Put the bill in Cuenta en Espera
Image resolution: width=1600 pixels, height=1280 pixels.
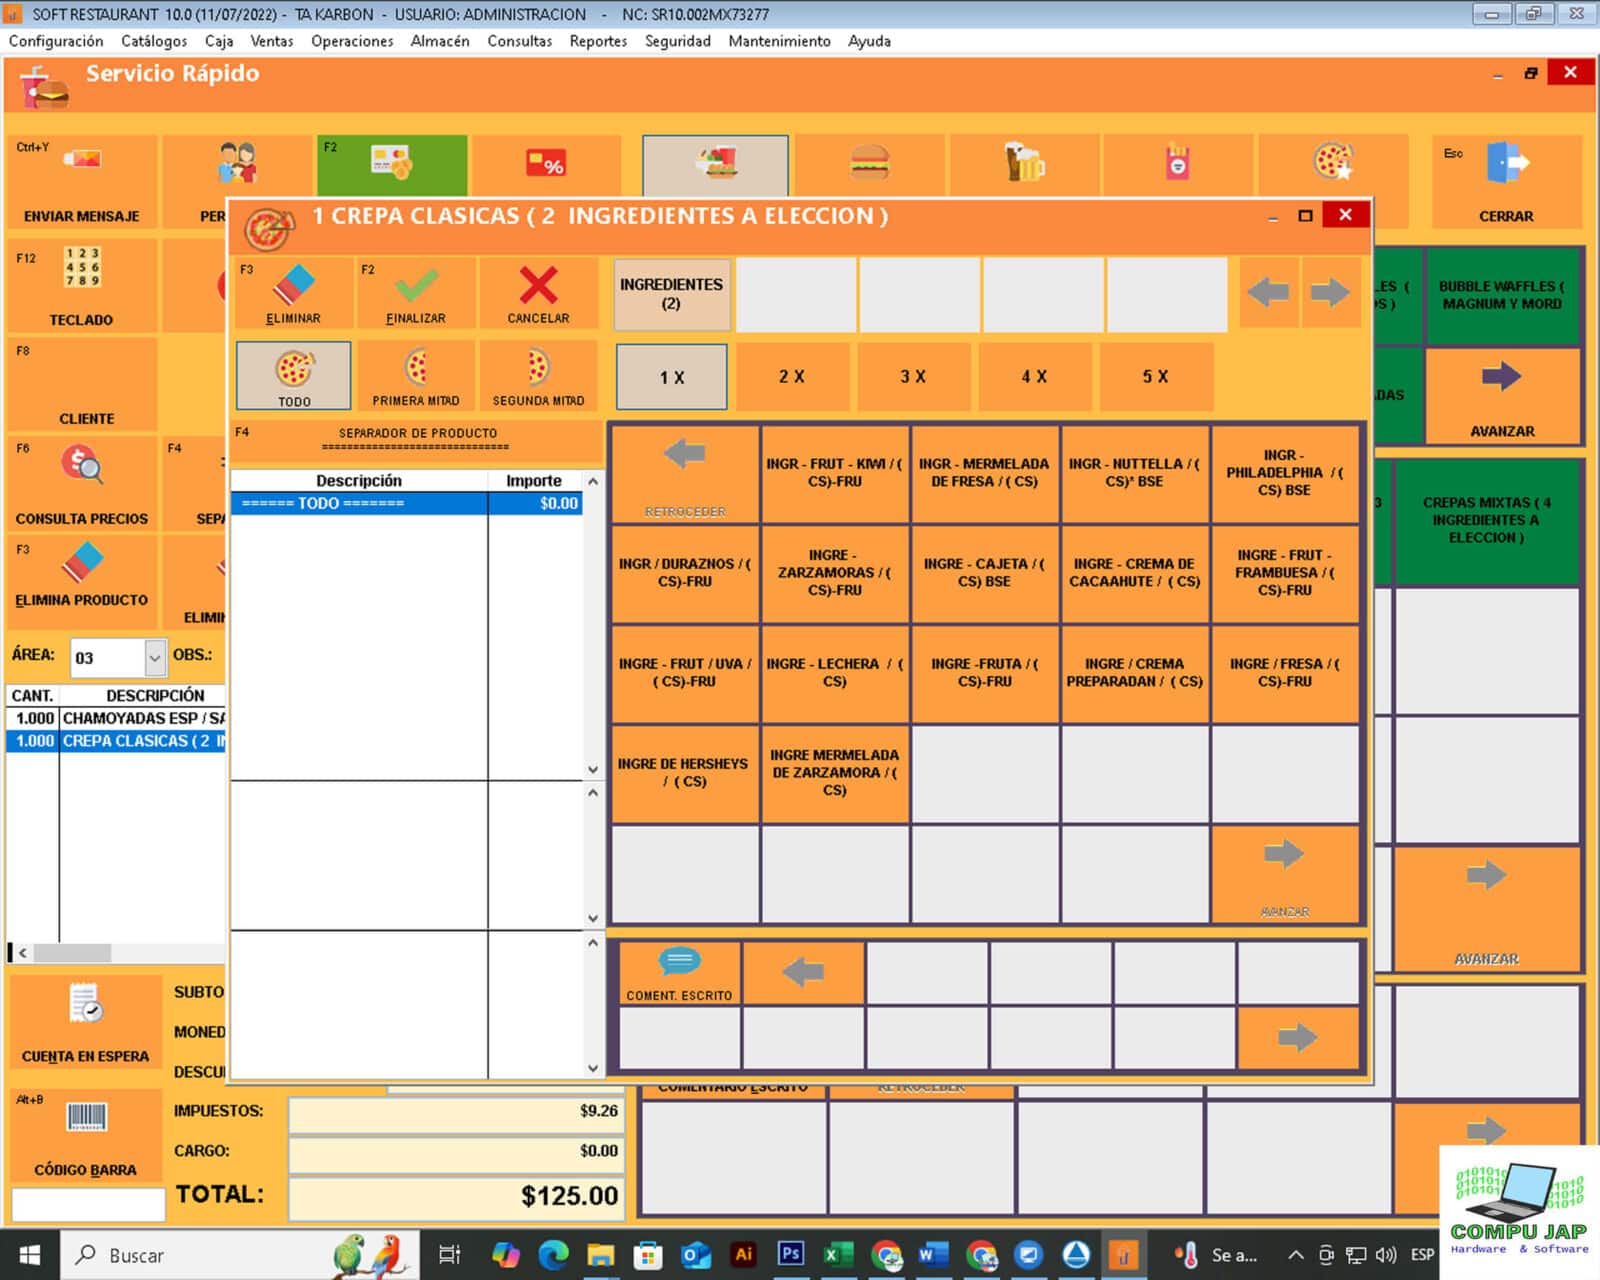(x=85, y=1022)
